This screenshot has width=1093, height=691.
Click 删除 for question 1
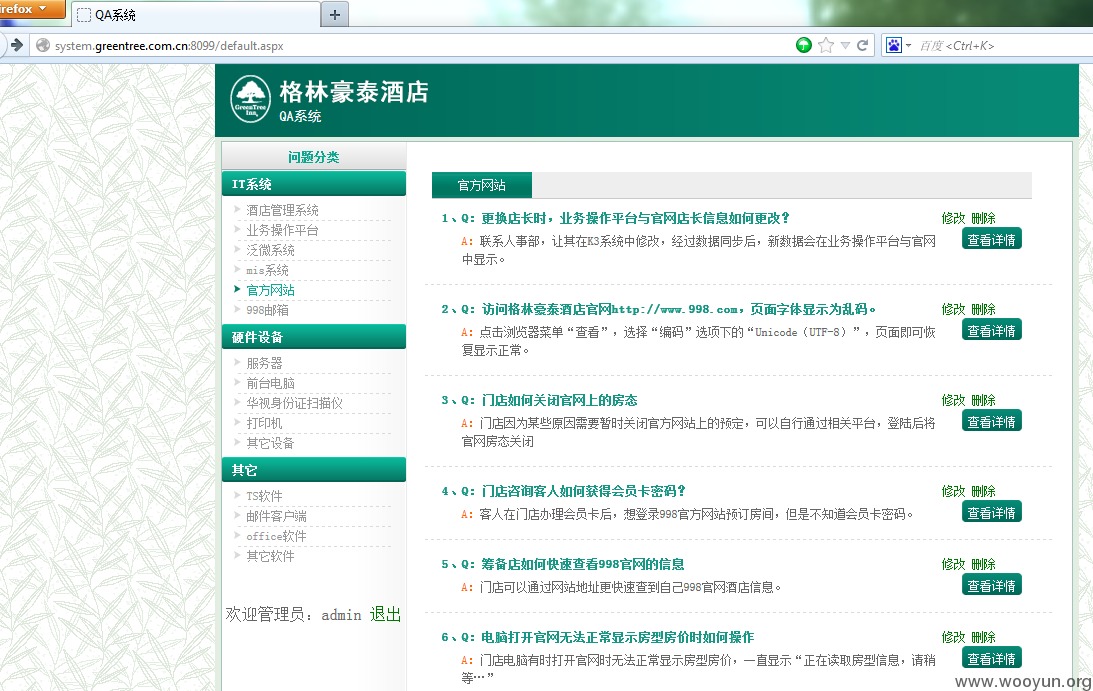coord(984,218)
